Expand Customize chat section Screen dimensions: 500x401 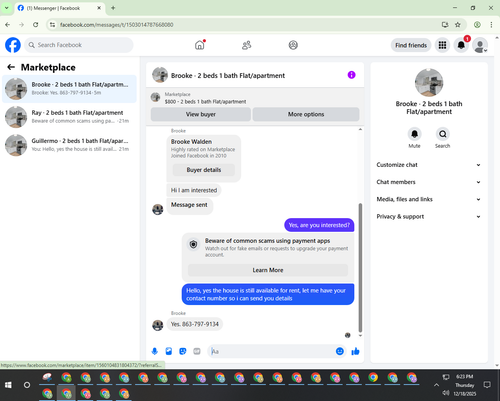click(429, 165)
